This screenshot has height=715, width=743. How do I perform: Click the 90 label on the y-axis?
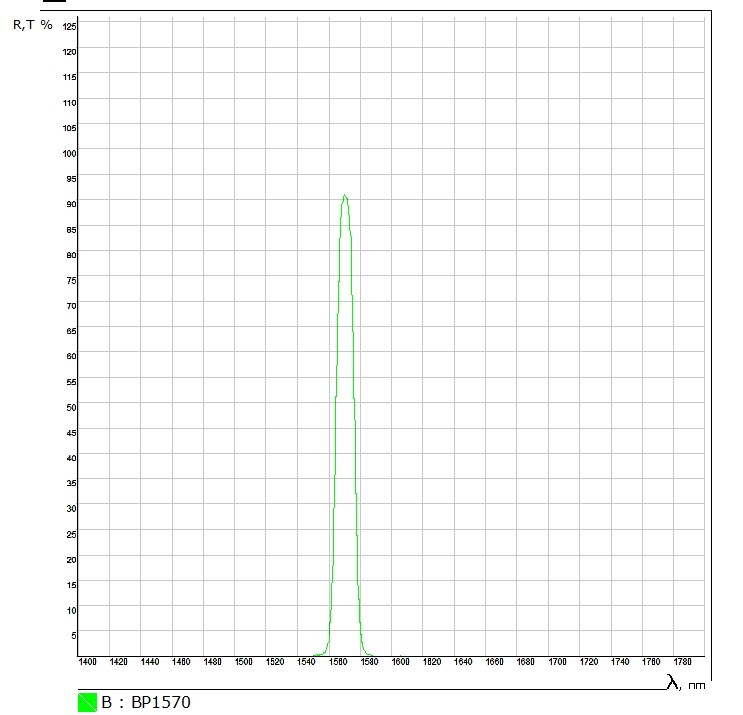click(71, 204)
